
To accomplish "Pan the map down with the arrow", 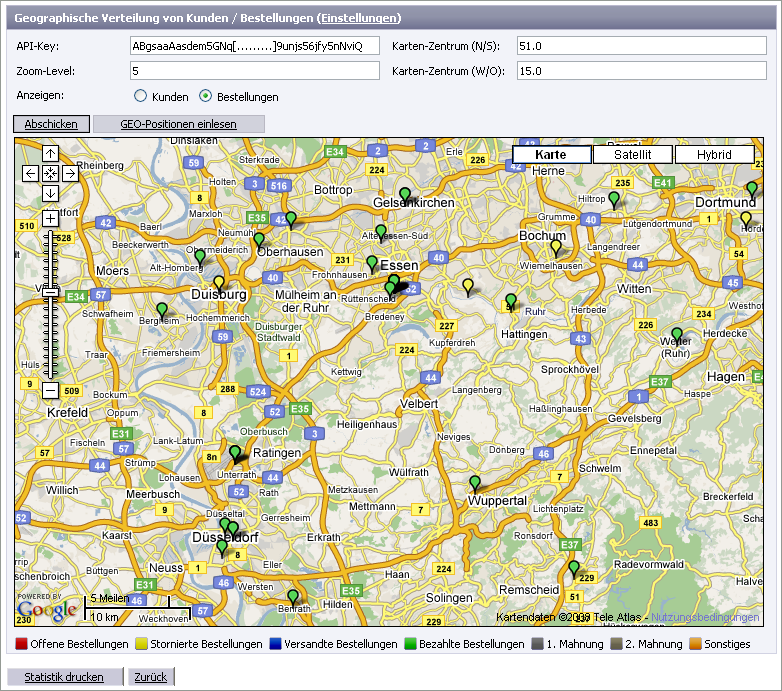I will tap(50, 193).
